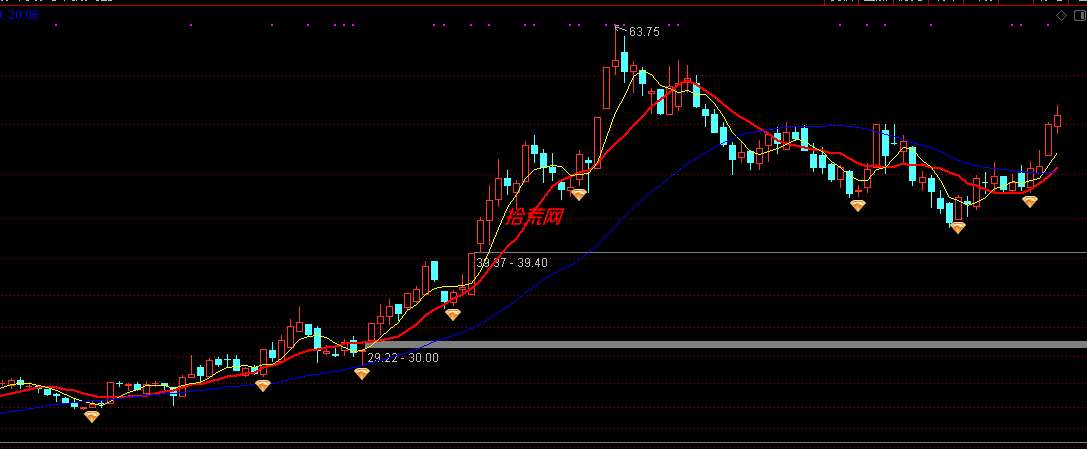Image resolution: width=1087 pixels, height=449 pixels.
Task: Select the 39.37 - 39.40 gap label
Action: [512, 263]
